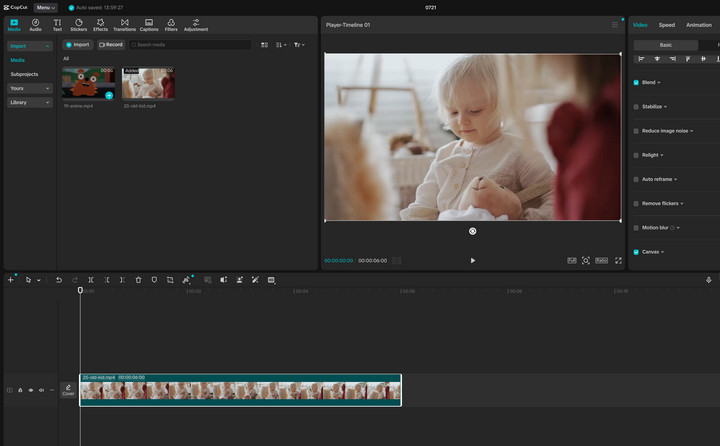Click the fullscreen preview icon
Viewport: 720px width, 446px height.
[x=619, y=260]
